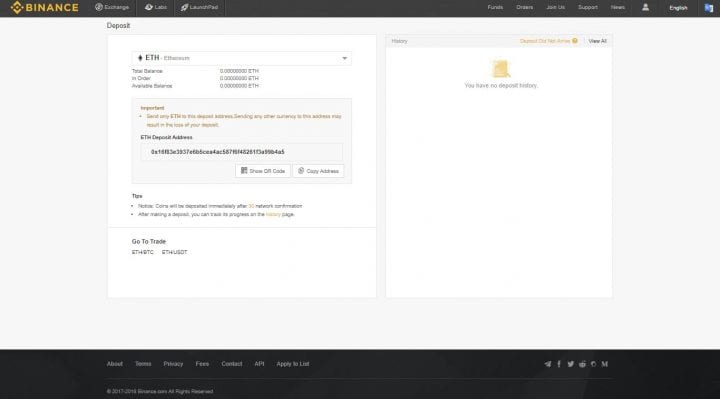Open the Funds menu
720x399 pixels.
[x=495, y=7]
